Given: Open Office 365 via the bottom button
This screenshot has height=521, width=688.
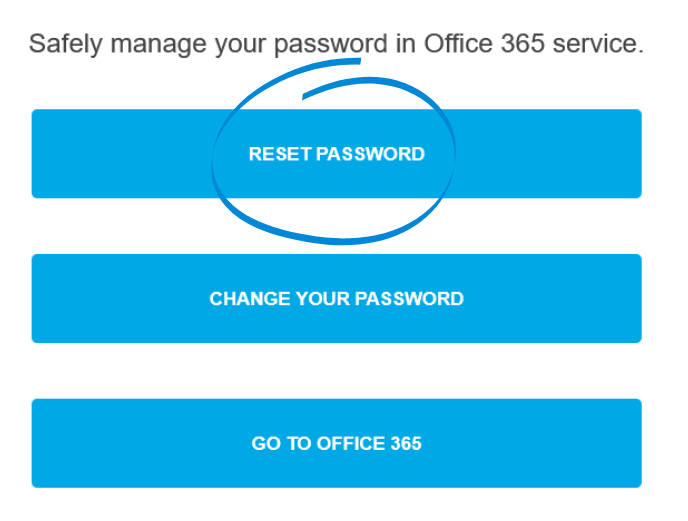Looking at the screenshot, I should [336, 444].
